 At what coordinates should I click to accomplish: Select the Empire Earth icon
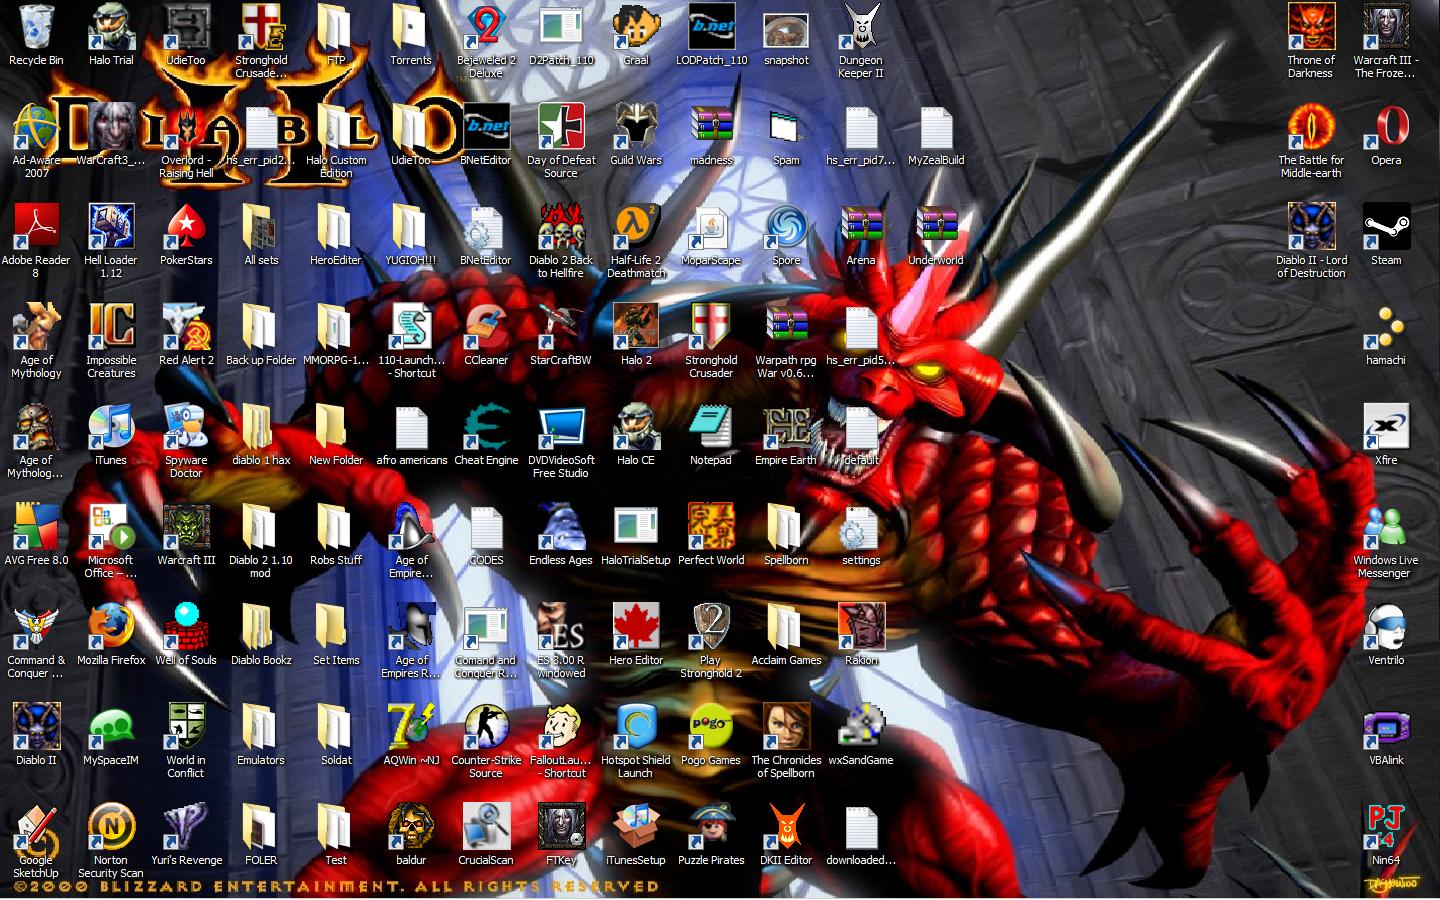(x=786, y=427)
